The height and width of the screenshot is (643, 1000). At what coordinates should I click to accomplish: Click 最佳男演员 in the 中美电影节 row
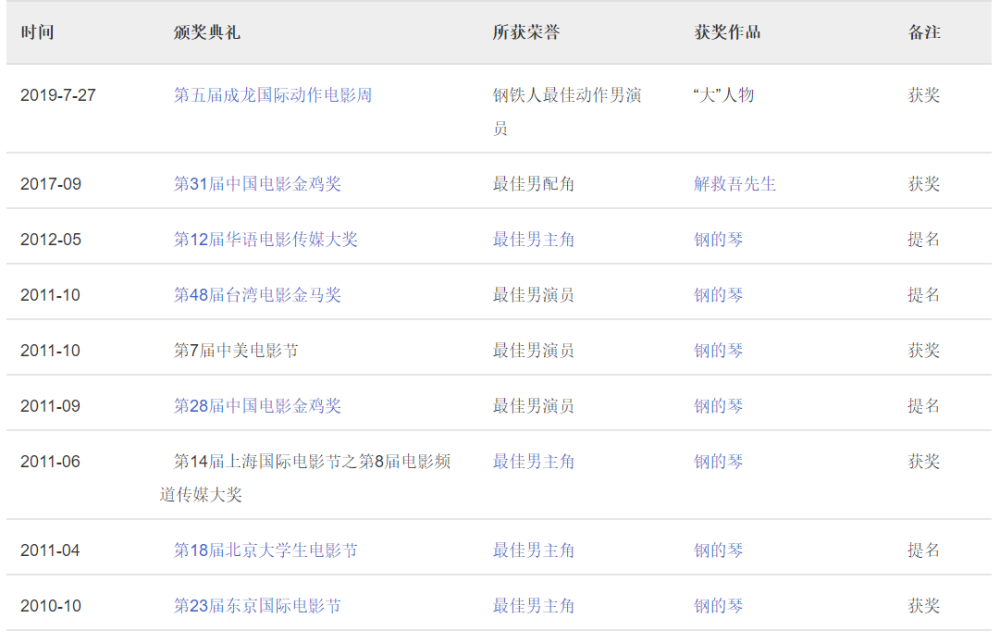coord(533,350)
